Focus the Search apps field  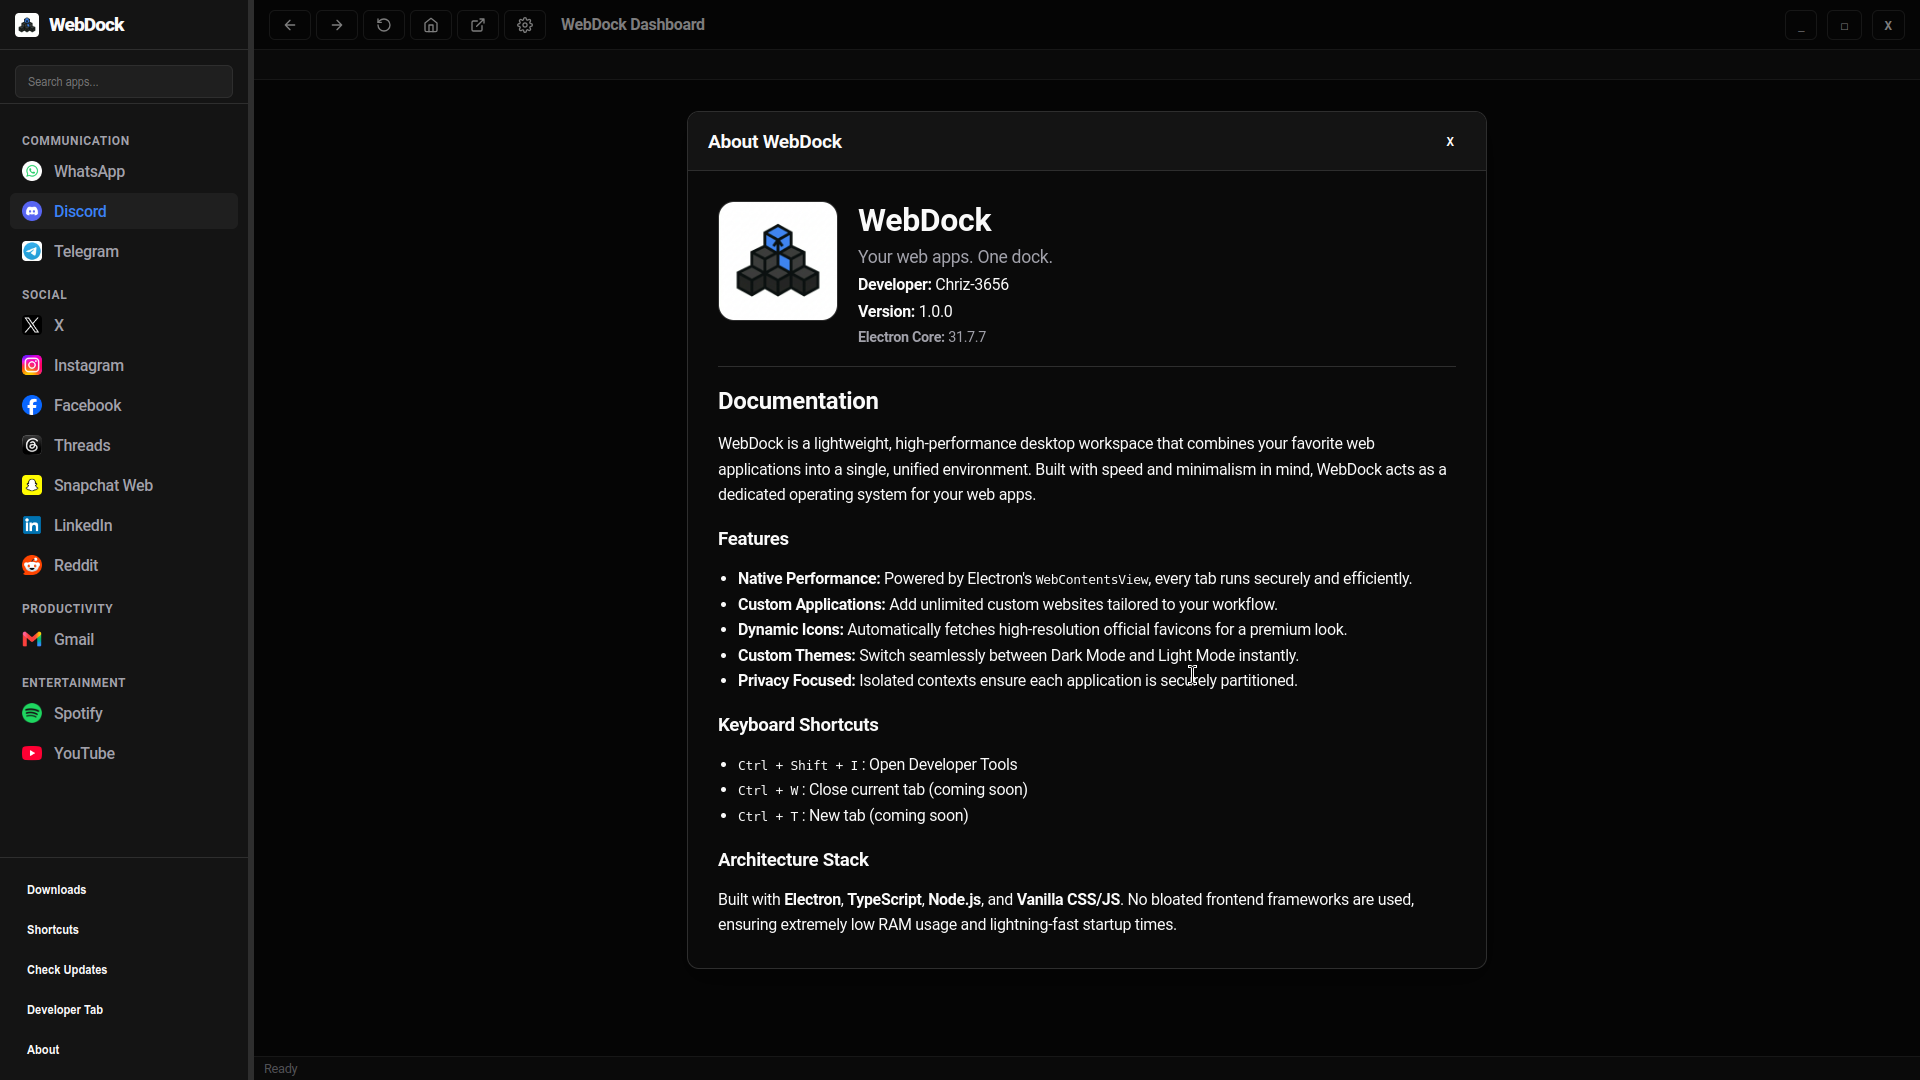click(x=124, y=82)
